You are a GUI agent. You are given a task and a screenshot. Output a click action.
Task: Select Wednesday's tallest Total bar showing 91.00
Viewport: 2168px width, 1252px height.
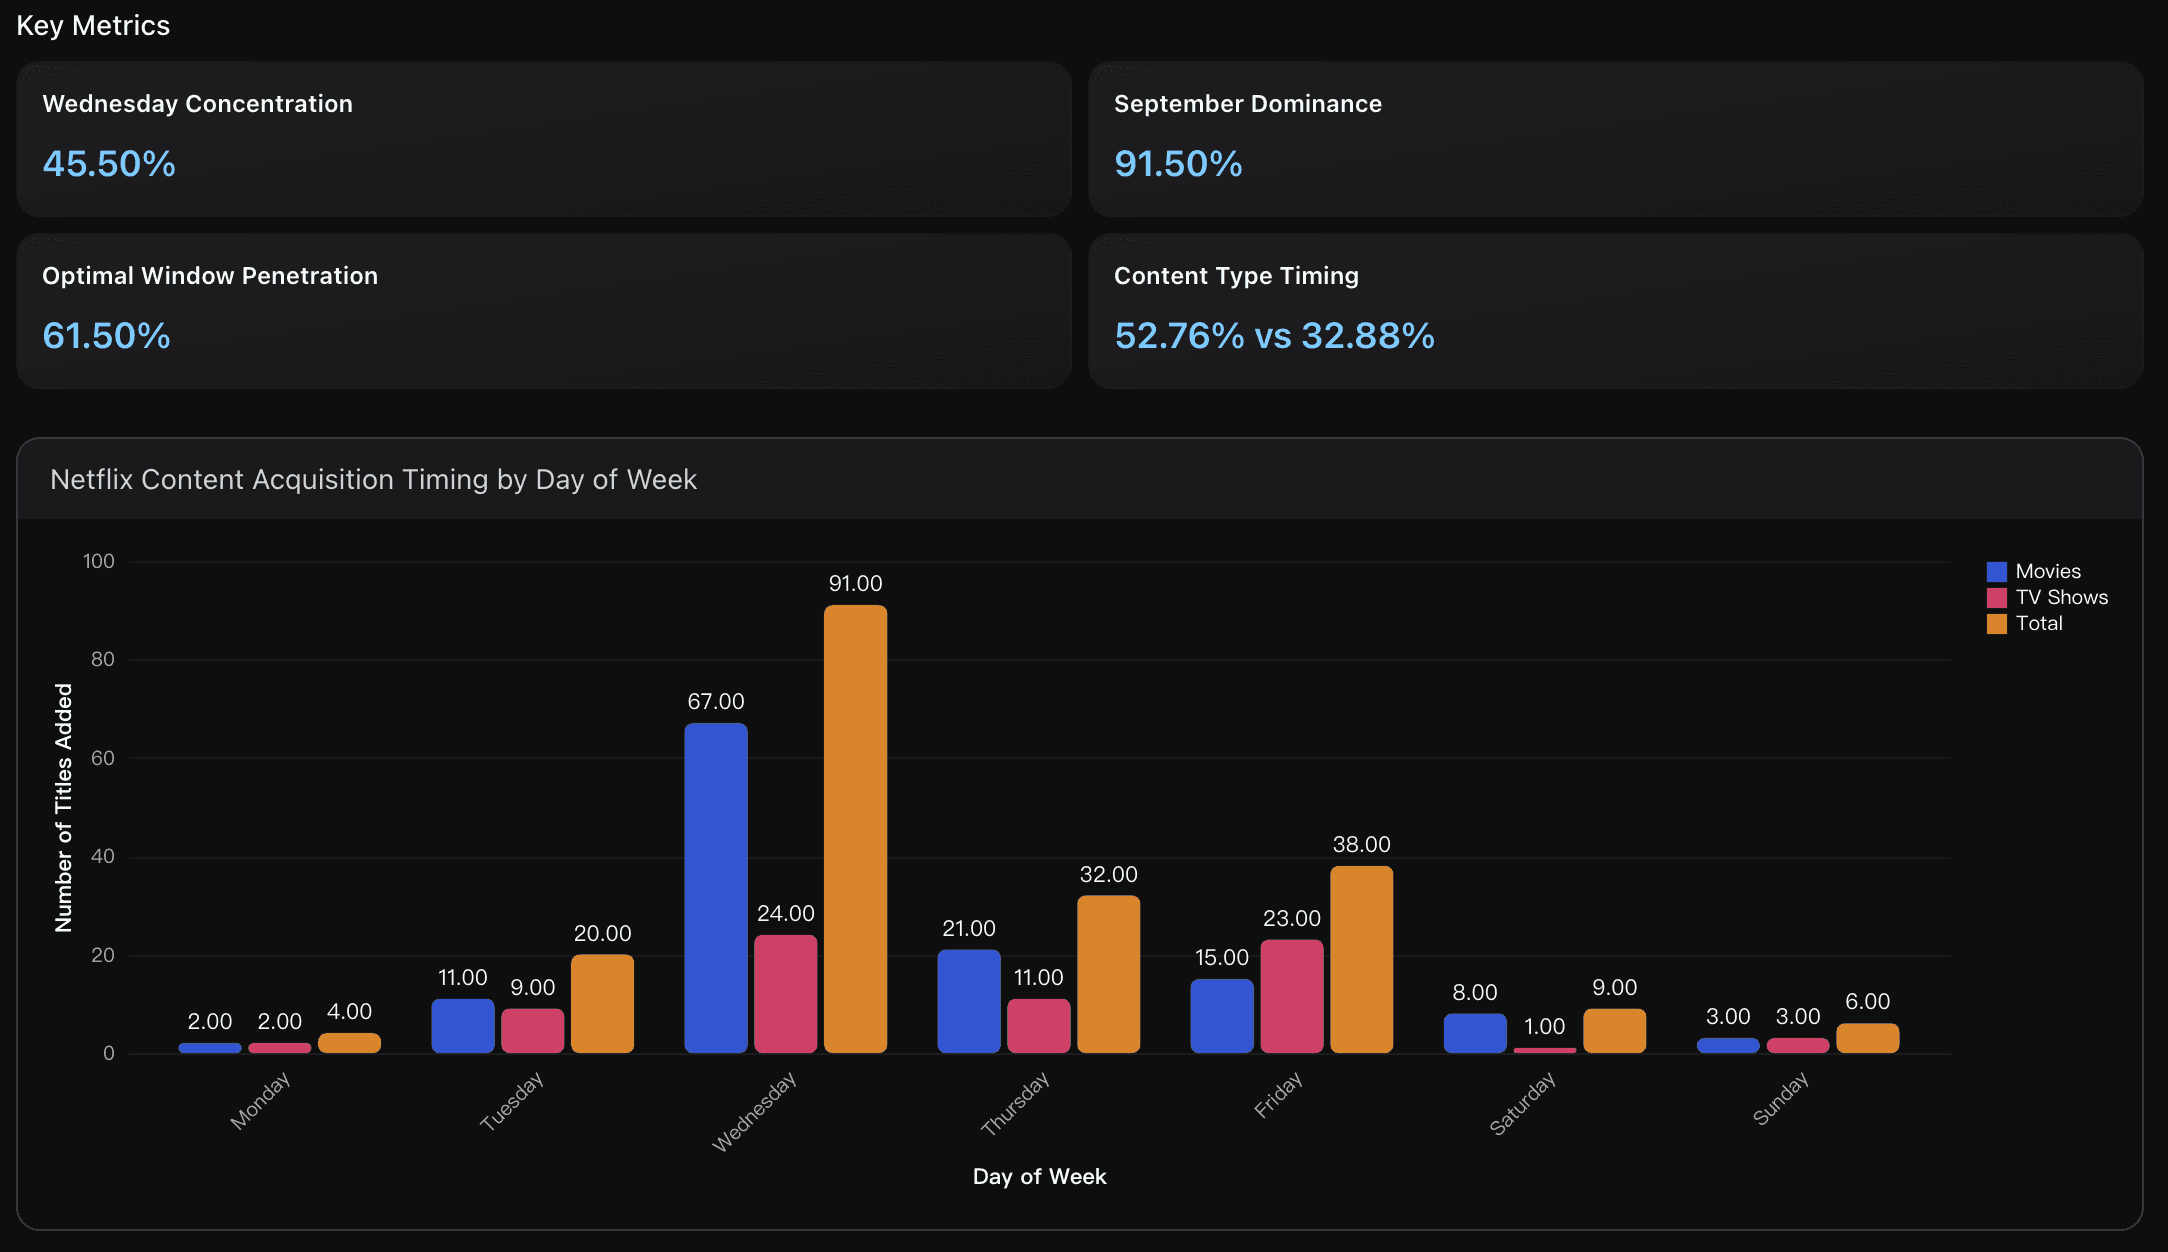(x=855, y=830)
